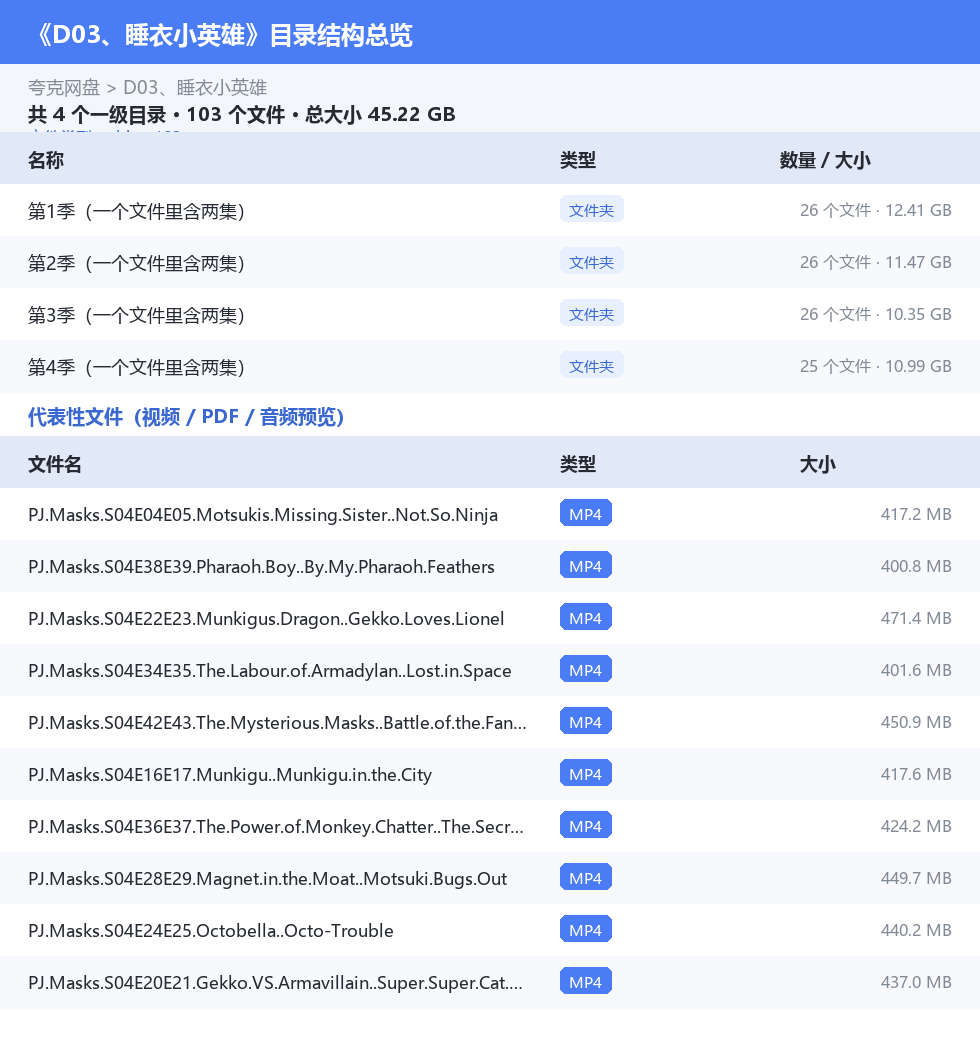The height and width of the screenshot is (1040, 980).
Task: Select the 417.2 MB size value
Action: pos(916,514)
